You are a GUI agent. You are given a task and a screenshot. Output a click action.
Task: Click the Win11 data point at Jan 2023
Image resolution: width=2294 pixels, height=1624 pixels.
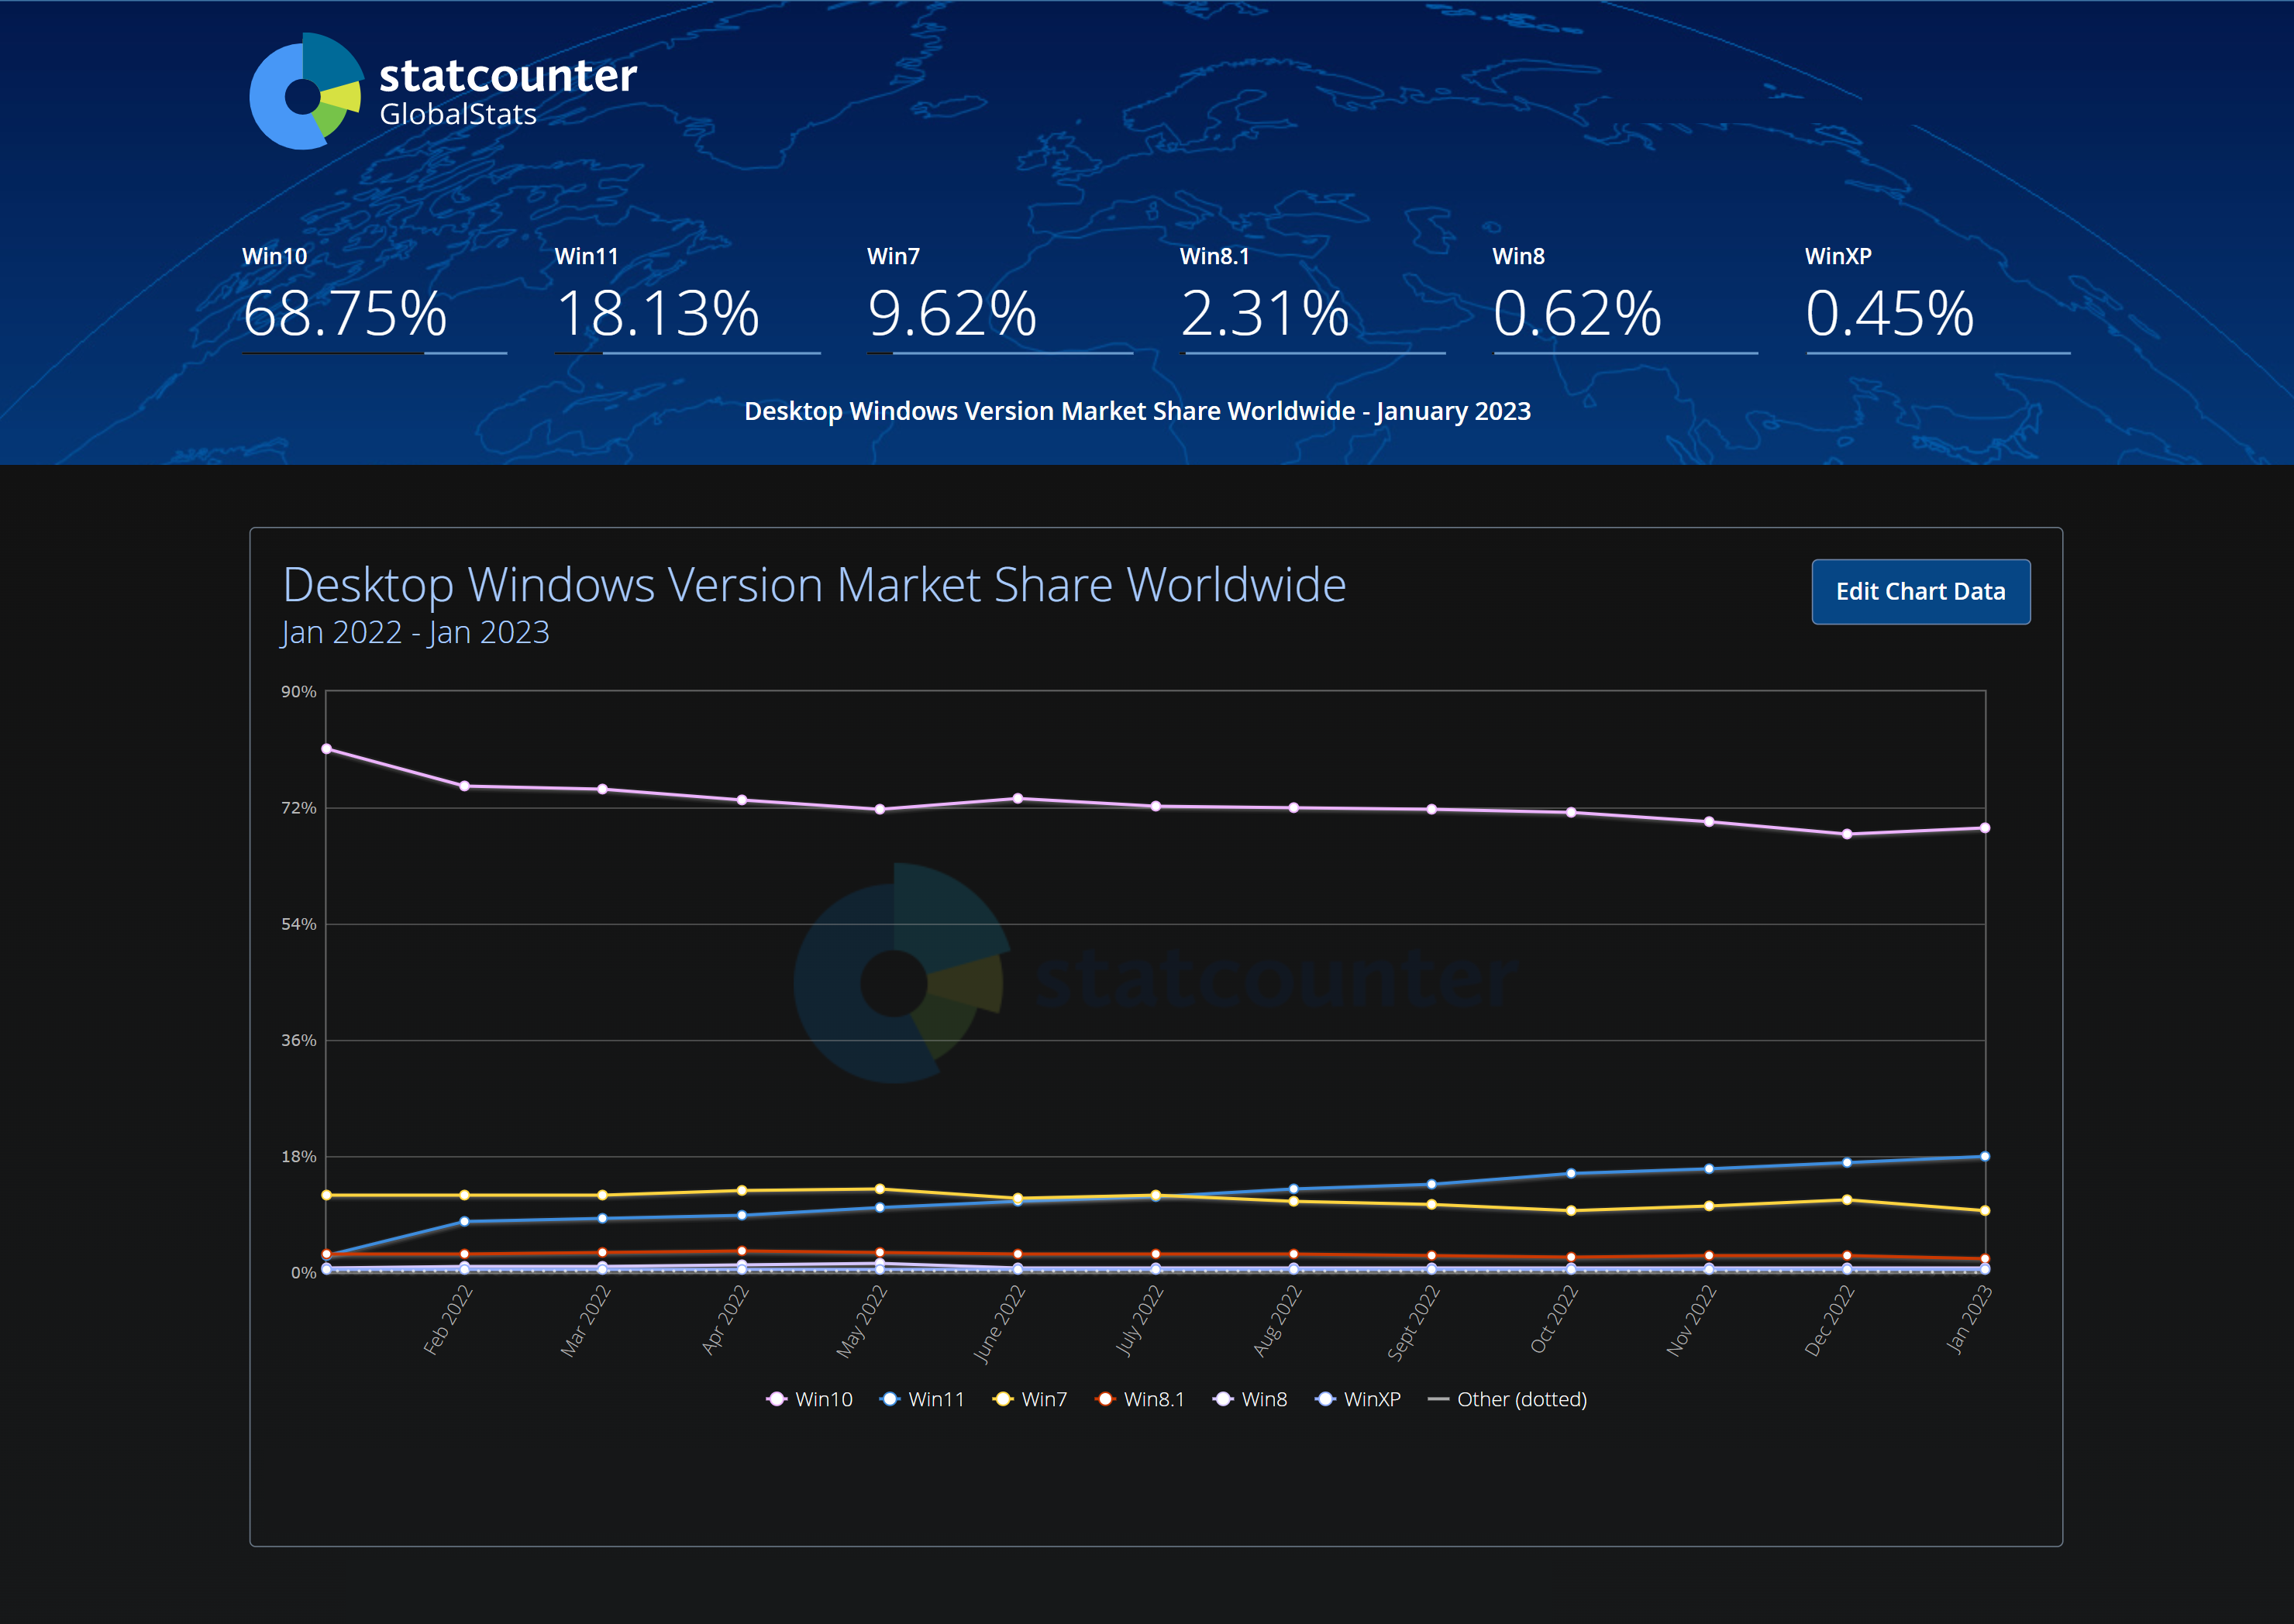(x=1984, y=1157)
